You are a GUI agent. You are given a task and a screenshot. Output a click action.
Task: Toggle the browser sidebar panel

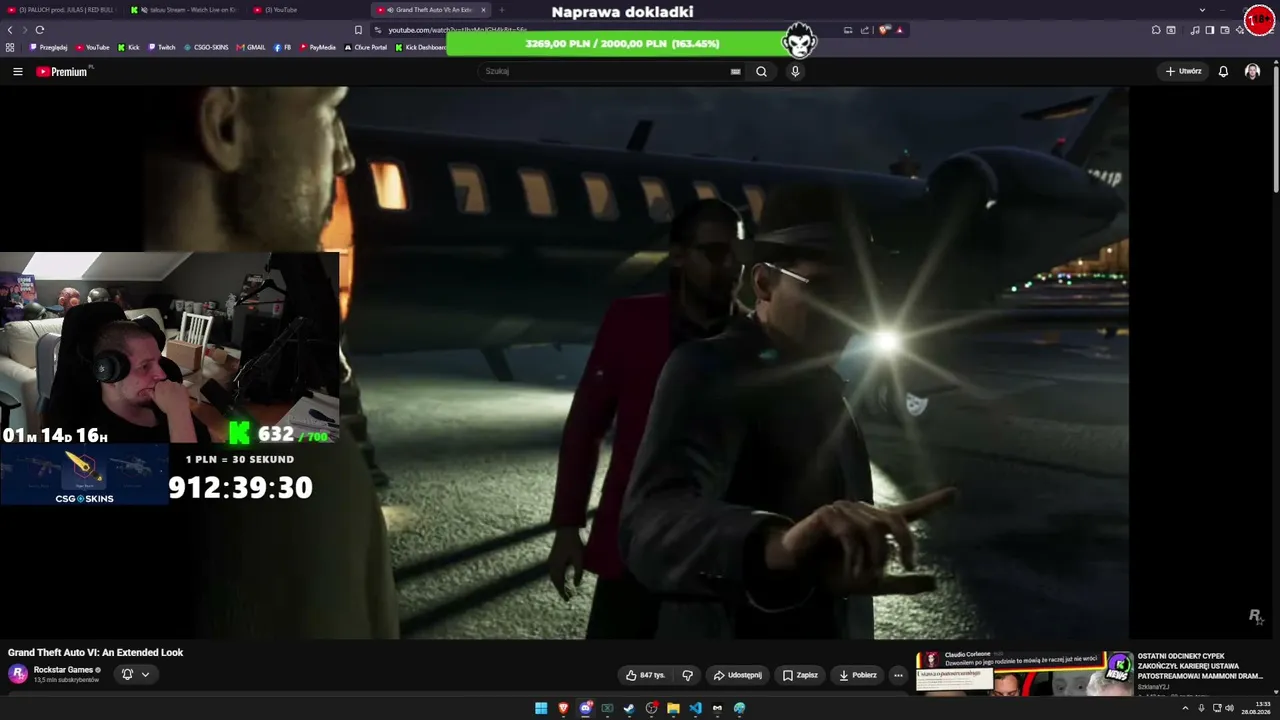coord(1210,30)
